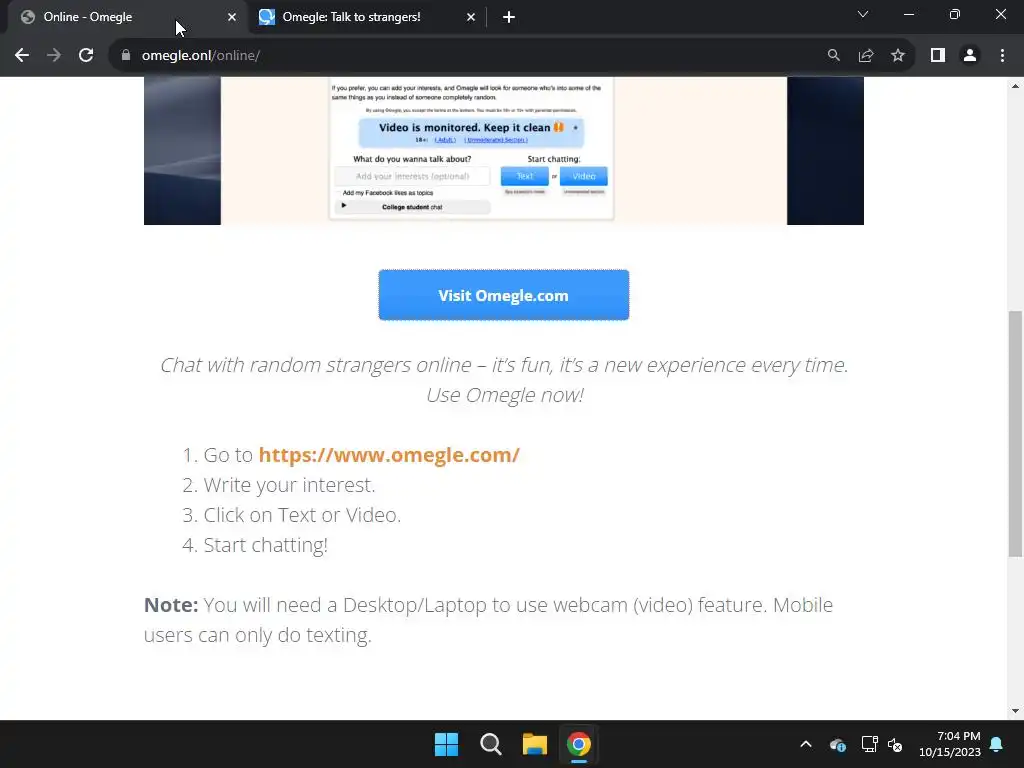Open File Explorer from taskbar

tap(534, 744)
